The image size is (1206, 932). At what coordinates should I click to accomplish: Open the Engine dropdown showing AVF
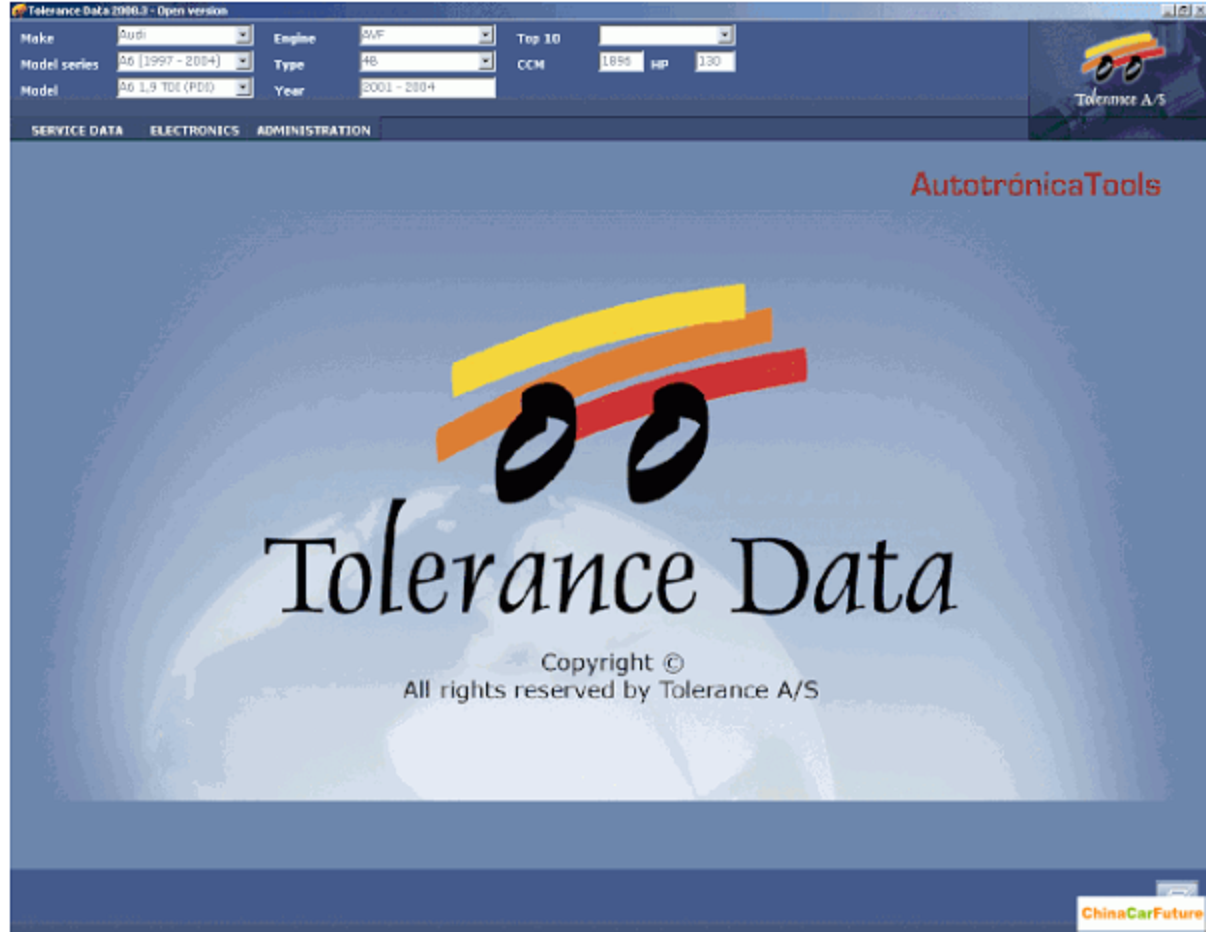(x=427, y=36)
